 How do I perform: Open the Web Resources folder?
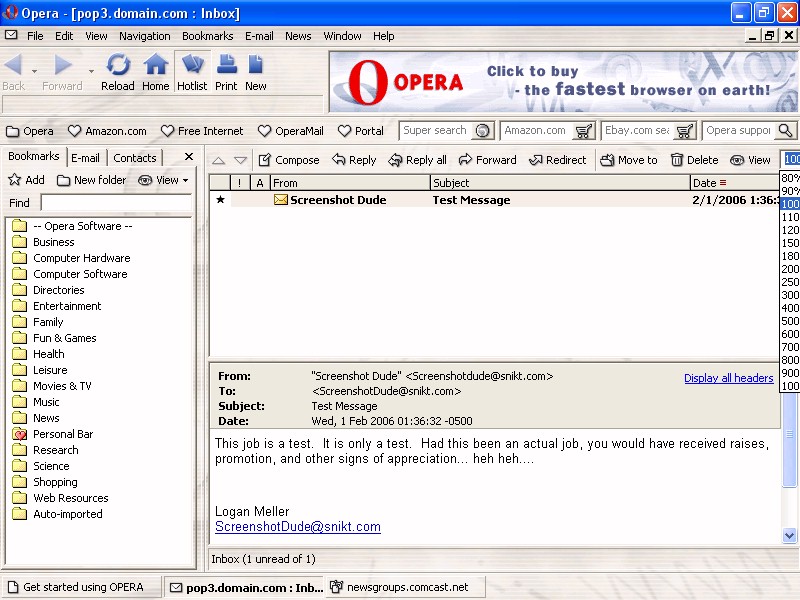click(60, 498)
